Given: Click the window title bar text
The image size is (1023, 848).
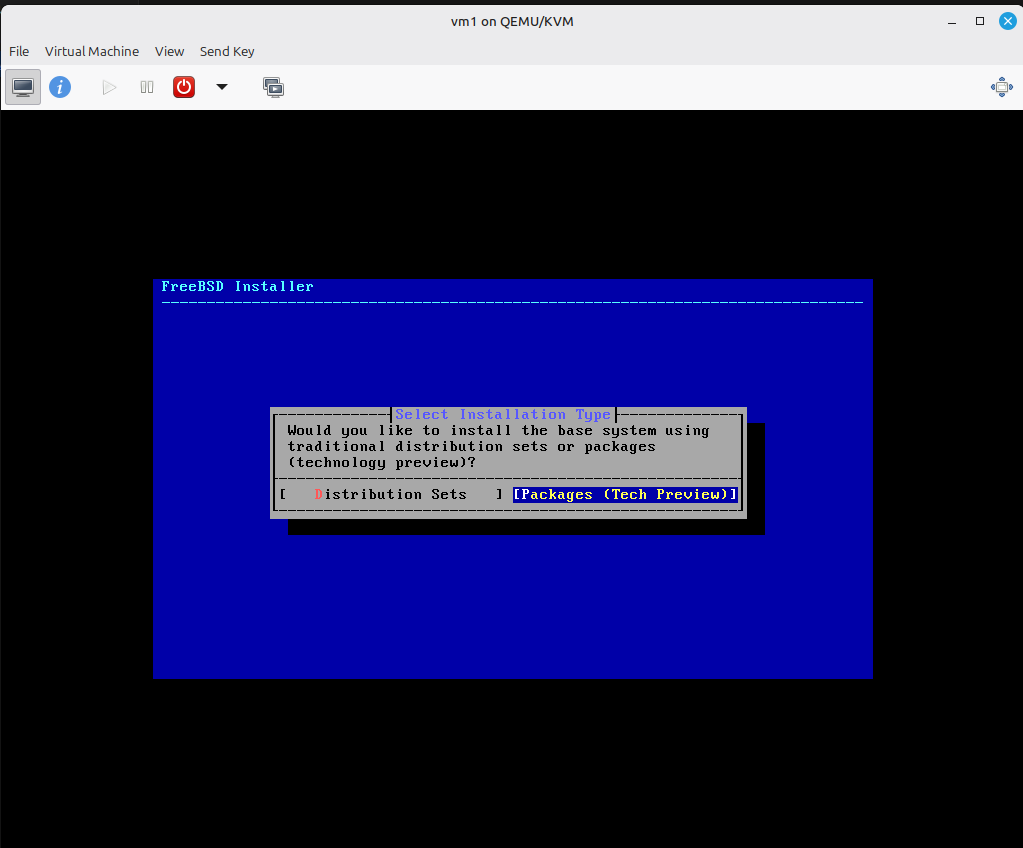Looking at the screenshot, I should pos(511,21).
